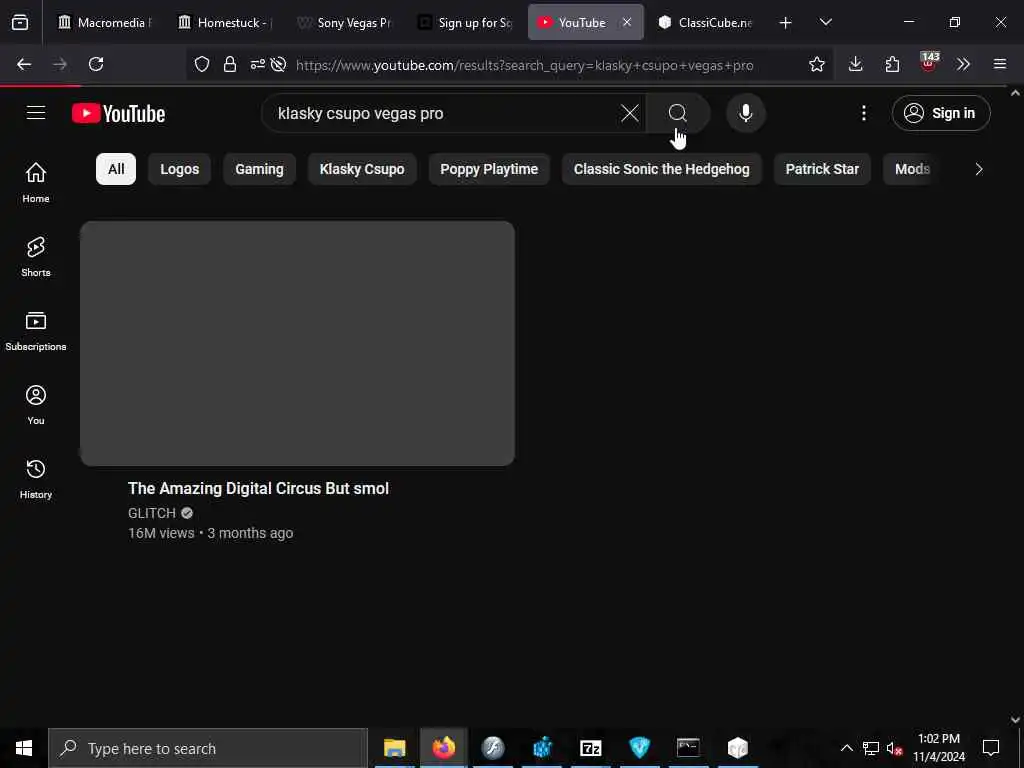
Task: Select the Classic Sonic the Hedgehog chip
Action: 662,169
